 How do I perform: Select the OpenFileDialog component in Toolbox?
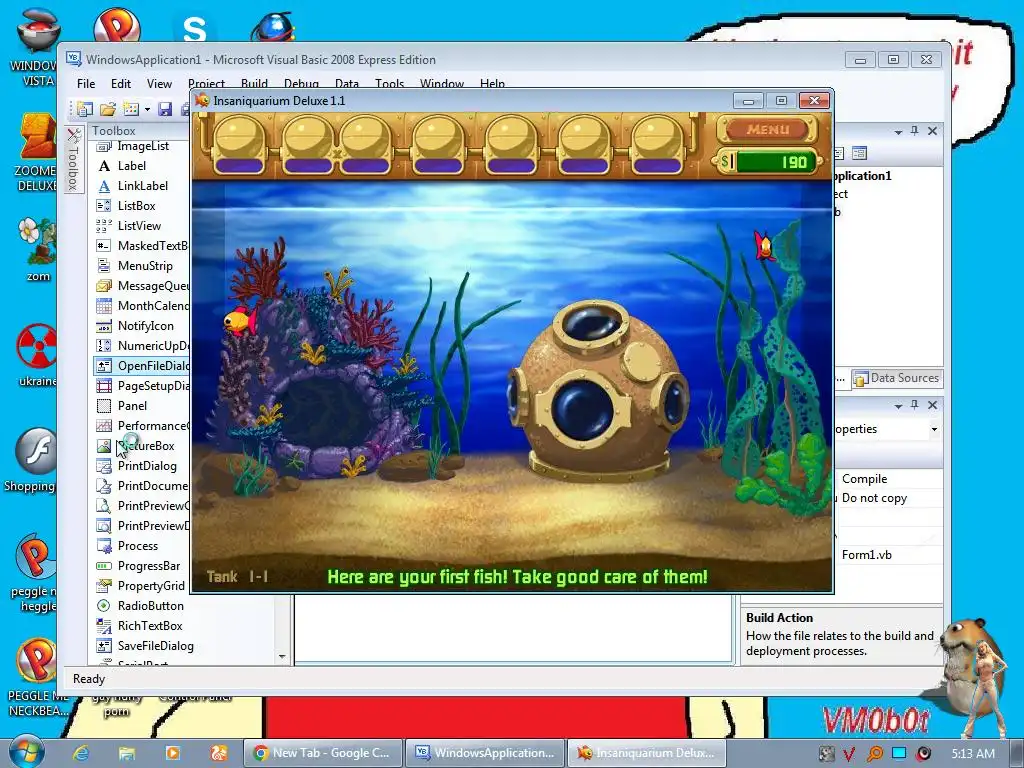pyautogui.click(x=142, y=366)
